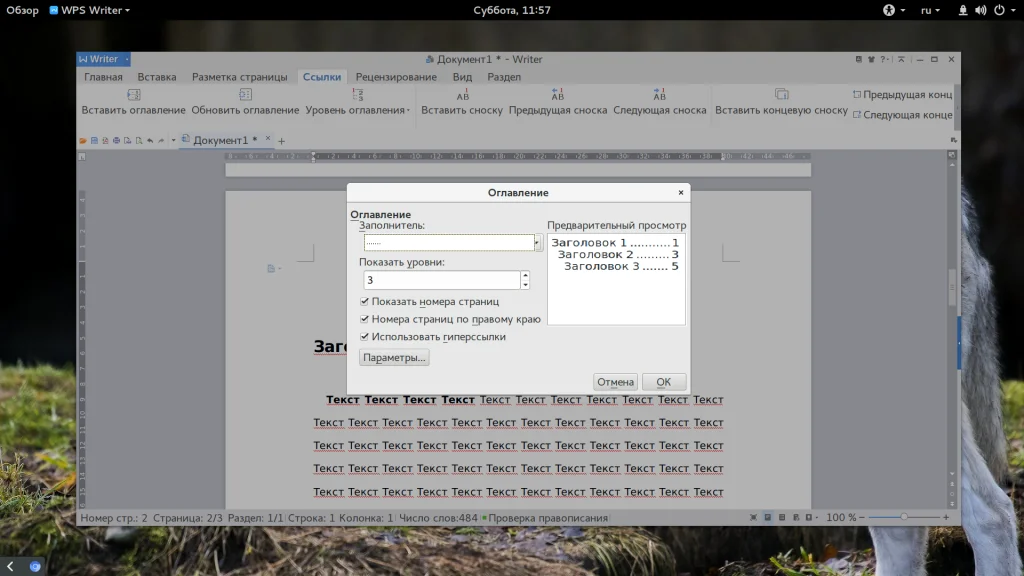Image resolution: width=1024 pixels, height=576 pixels.
Task: Open a new document tab with plus icon
Action: coord(281,141)
